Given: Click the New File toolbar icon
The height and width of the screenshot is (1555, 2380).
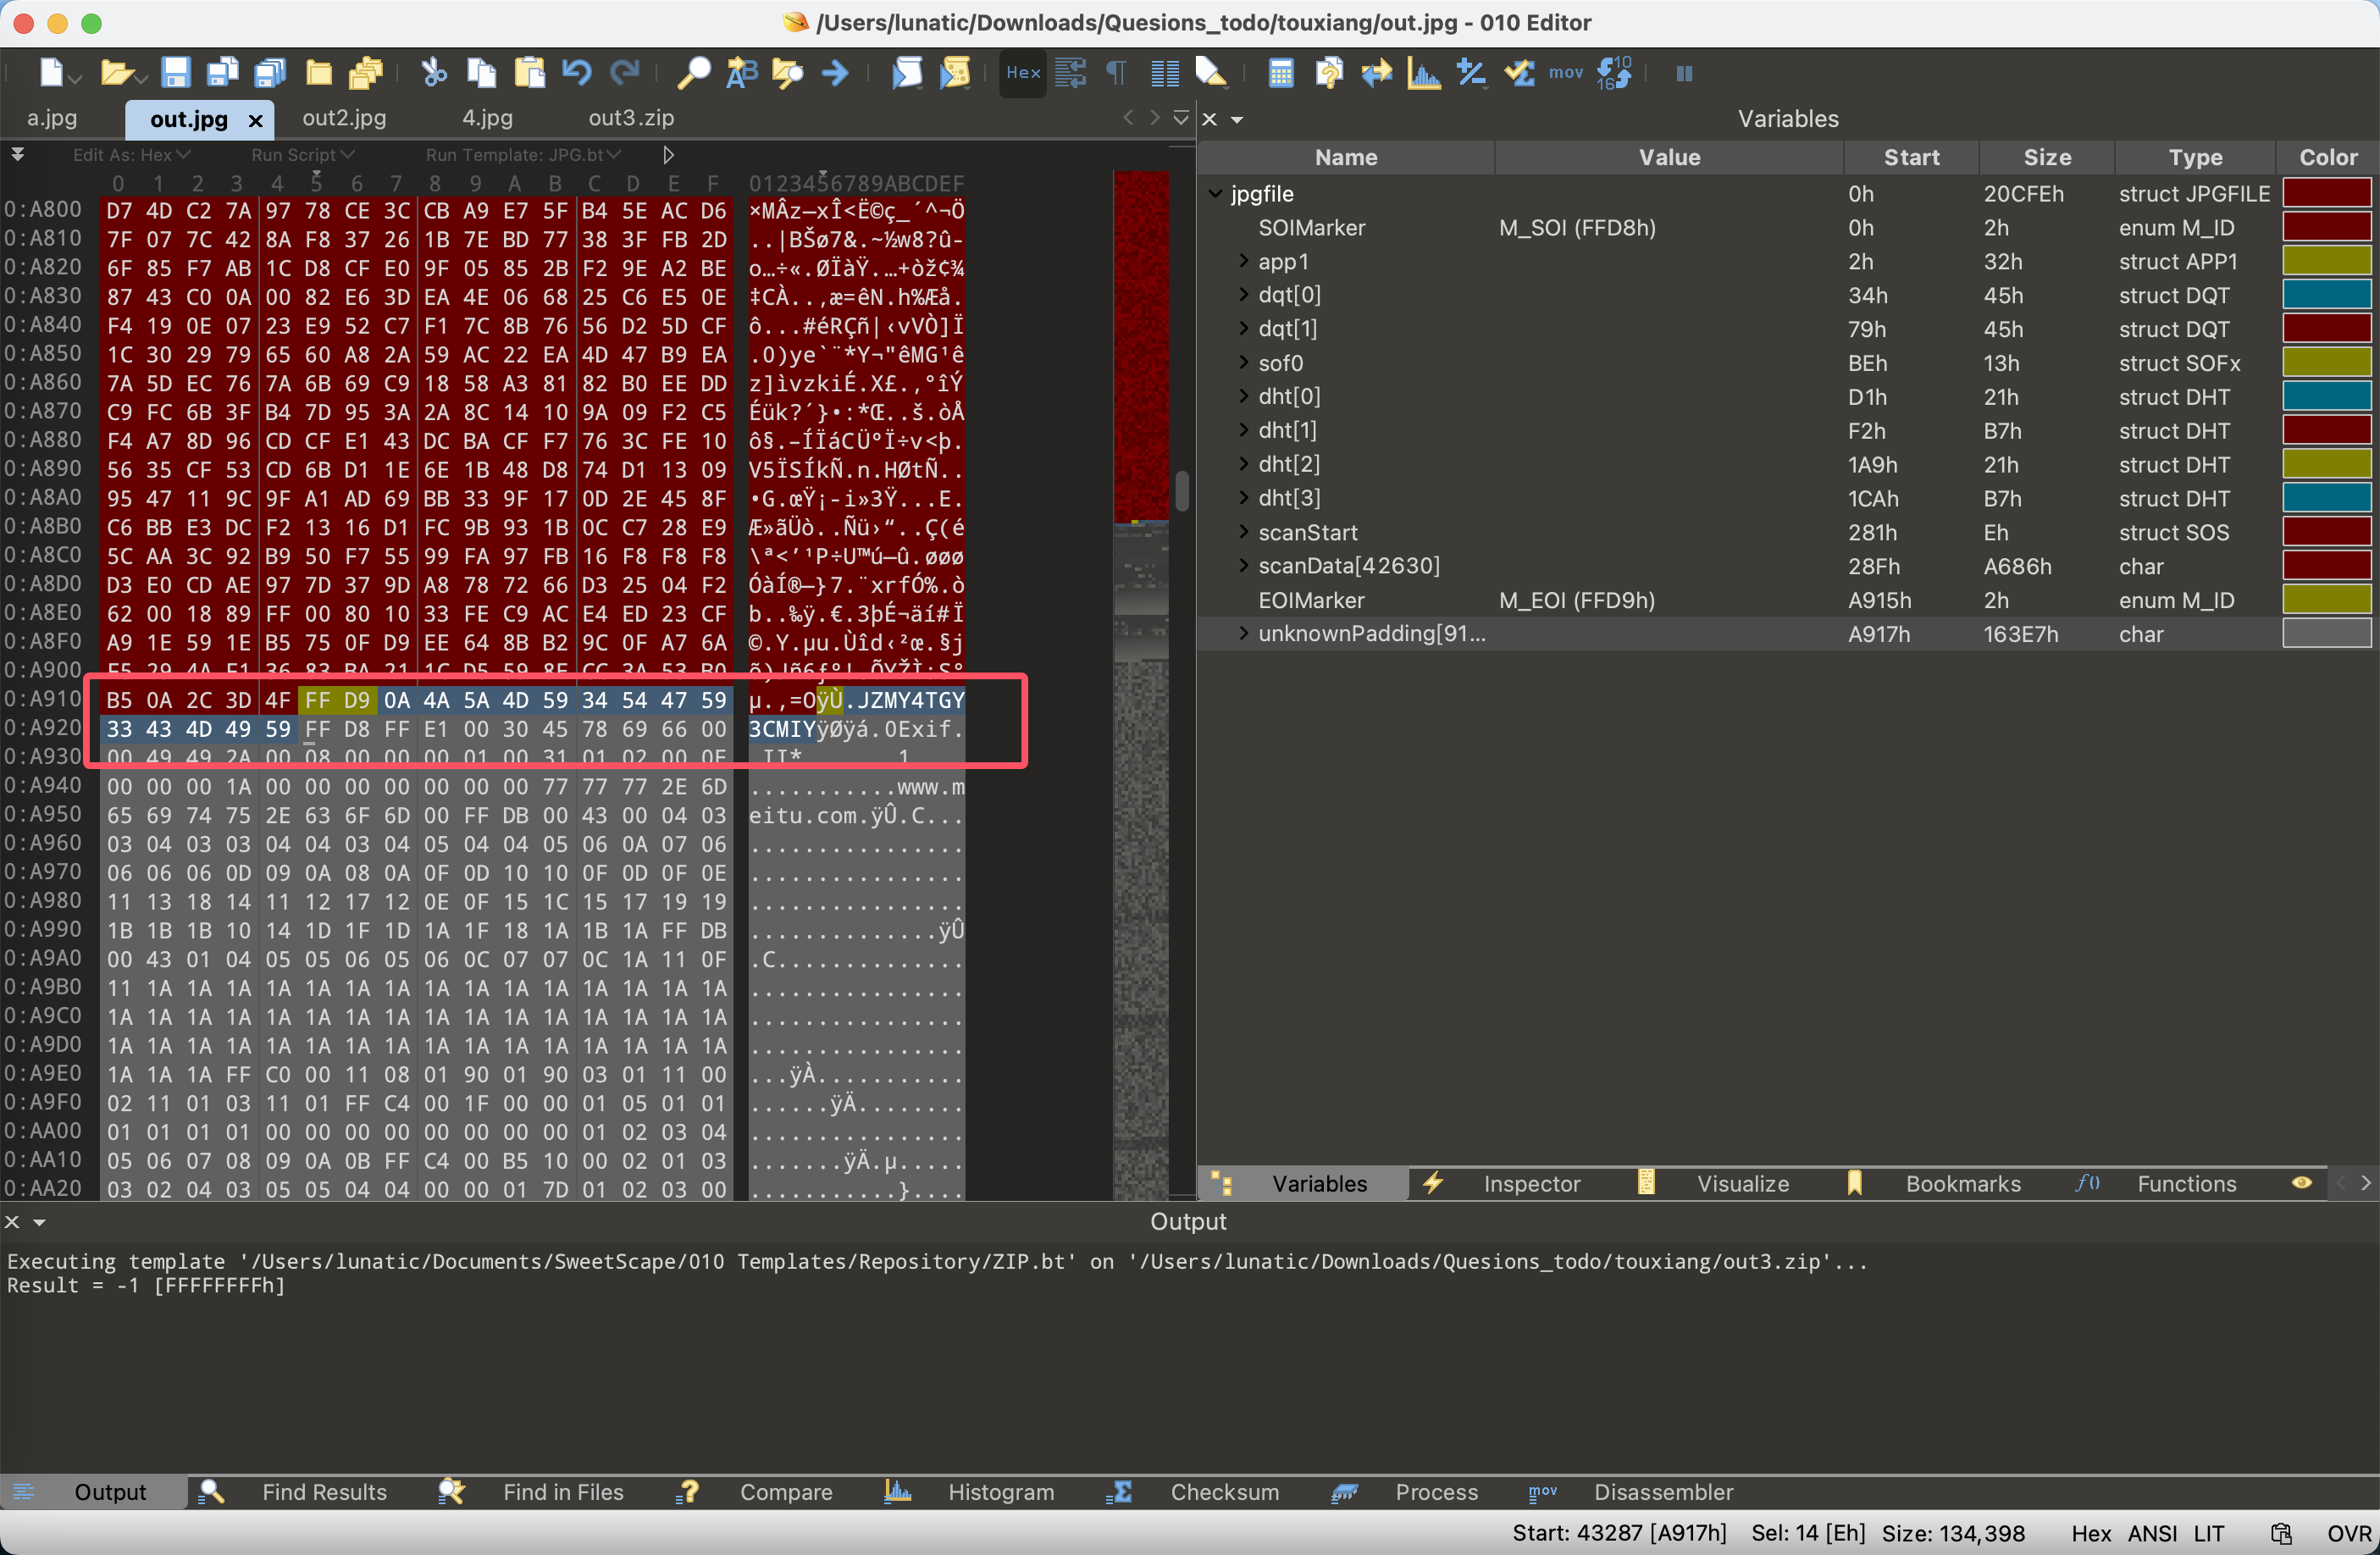Looking at the screenshot, I should (x=51, y=73).
